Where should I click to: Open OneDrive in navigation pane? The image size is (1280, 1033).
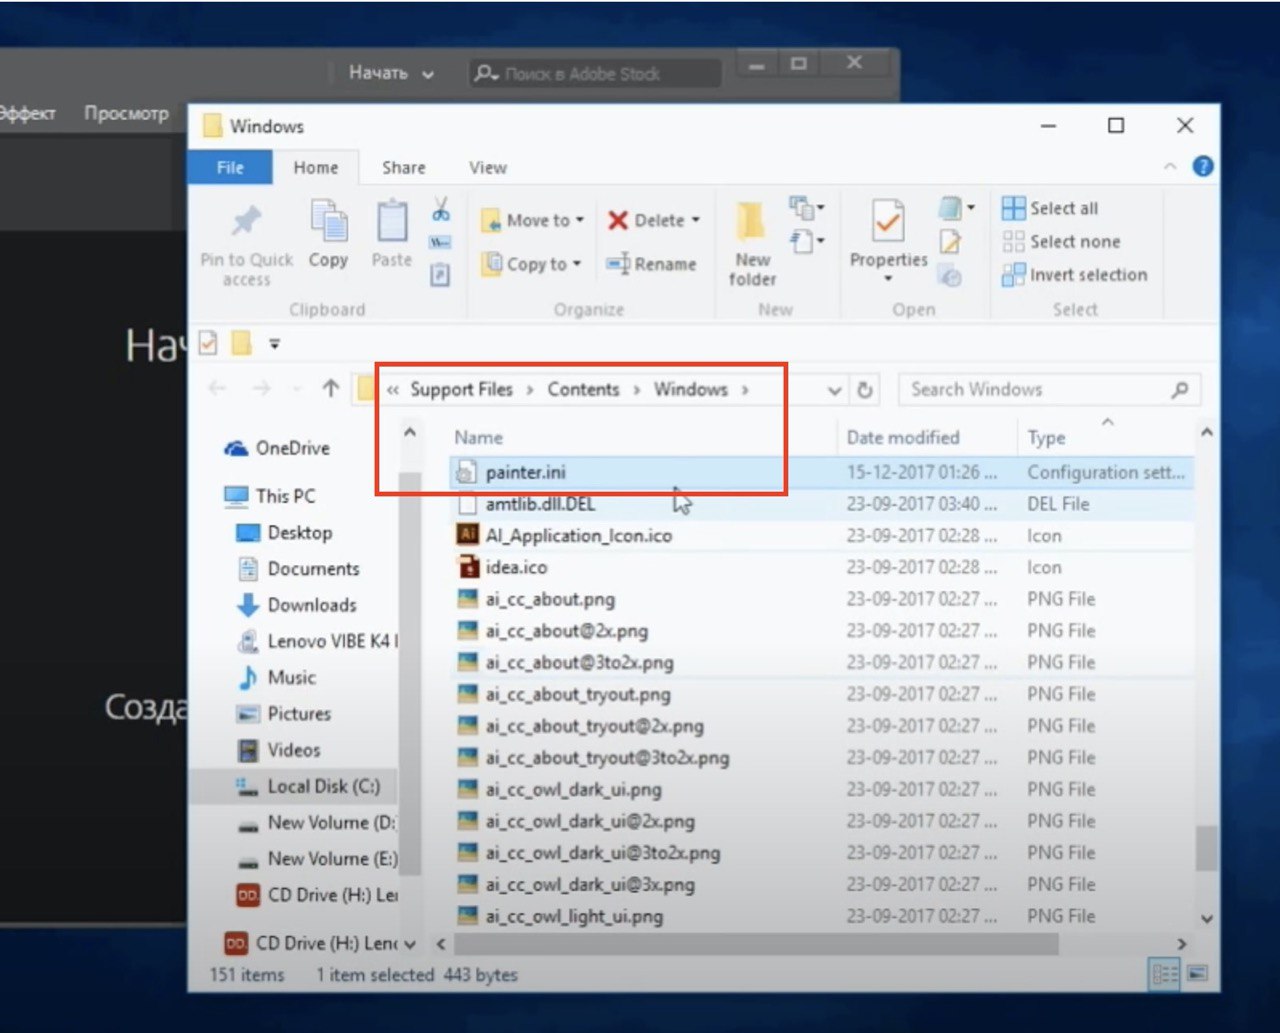click(277, 448)
